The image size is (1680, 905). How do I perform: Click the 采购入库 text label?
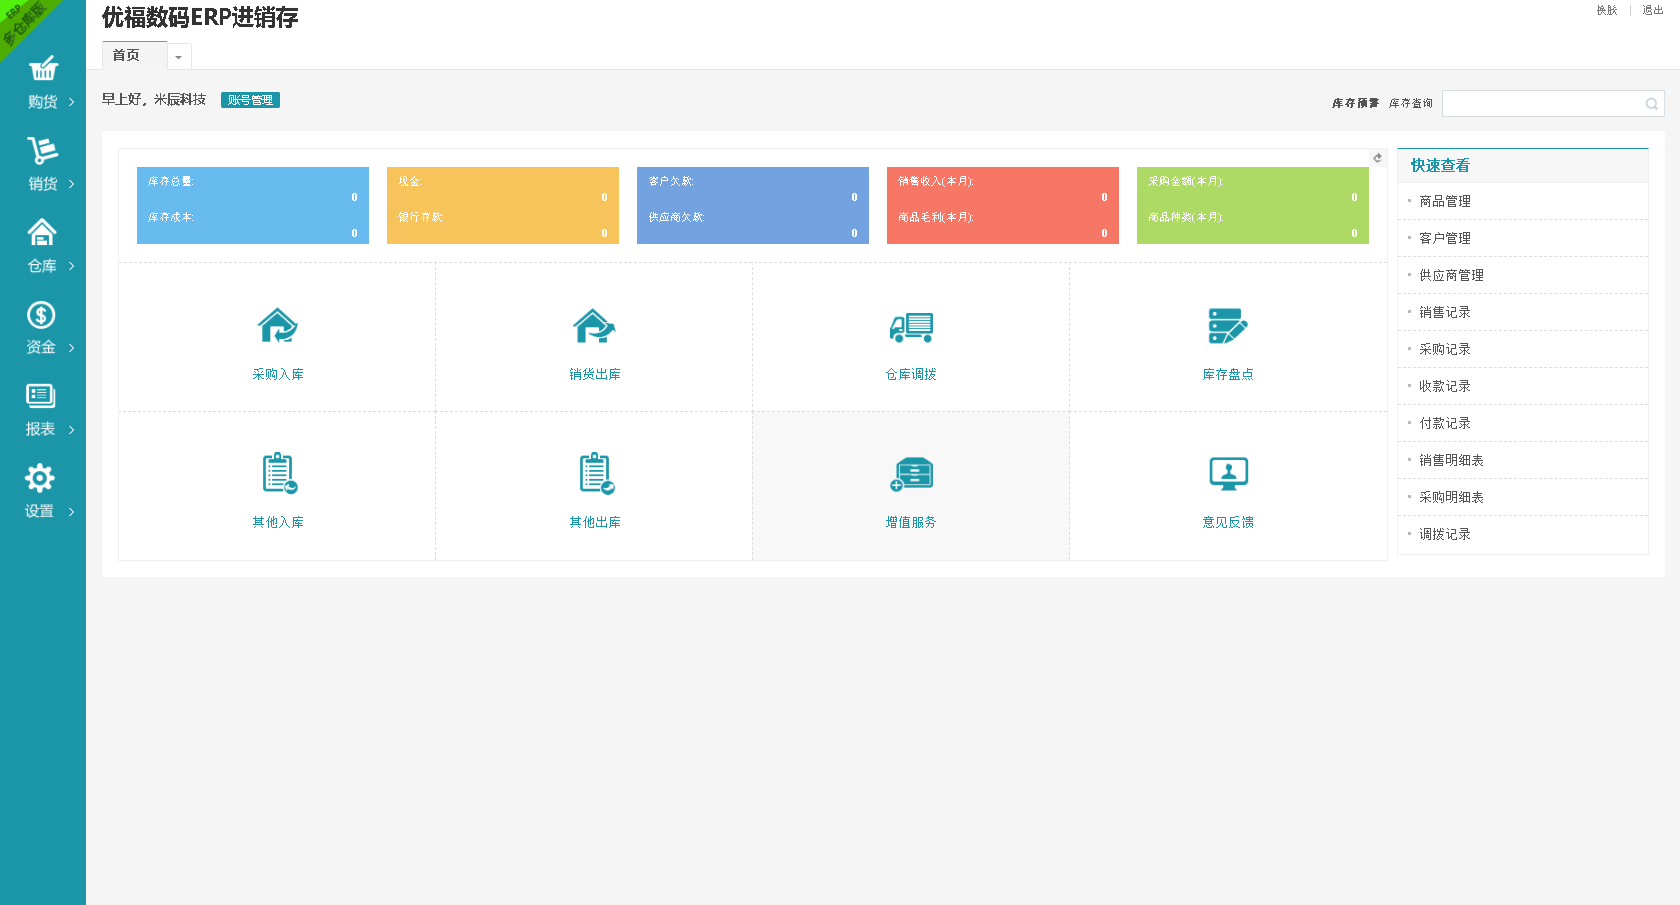(278, 374)
